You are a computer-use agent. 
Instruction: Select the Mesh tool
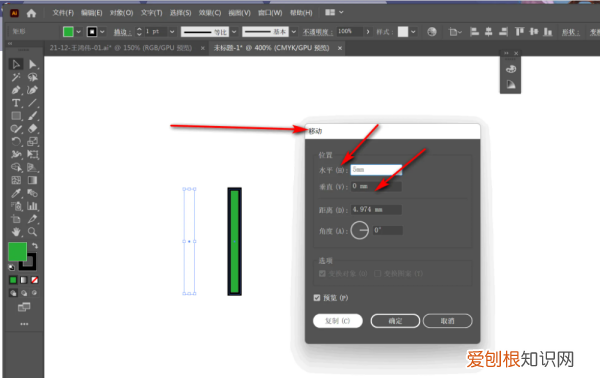point(16,180)
